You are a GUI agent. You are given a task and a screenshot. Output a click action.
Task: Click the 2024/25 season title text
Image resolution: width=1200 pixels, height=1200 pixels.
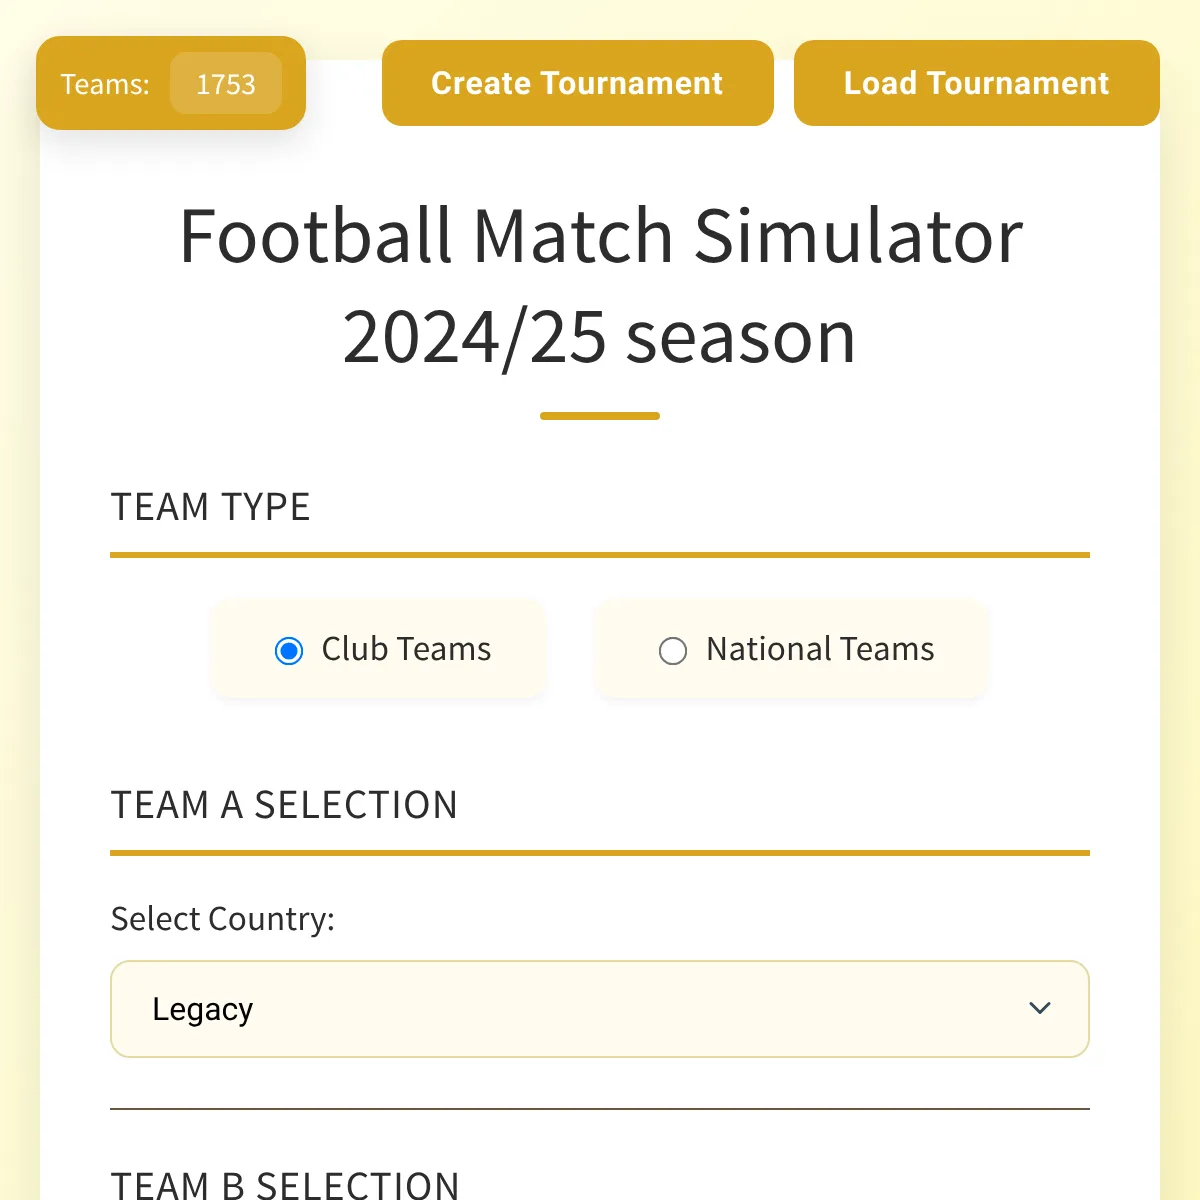click(x=600, y=338)
